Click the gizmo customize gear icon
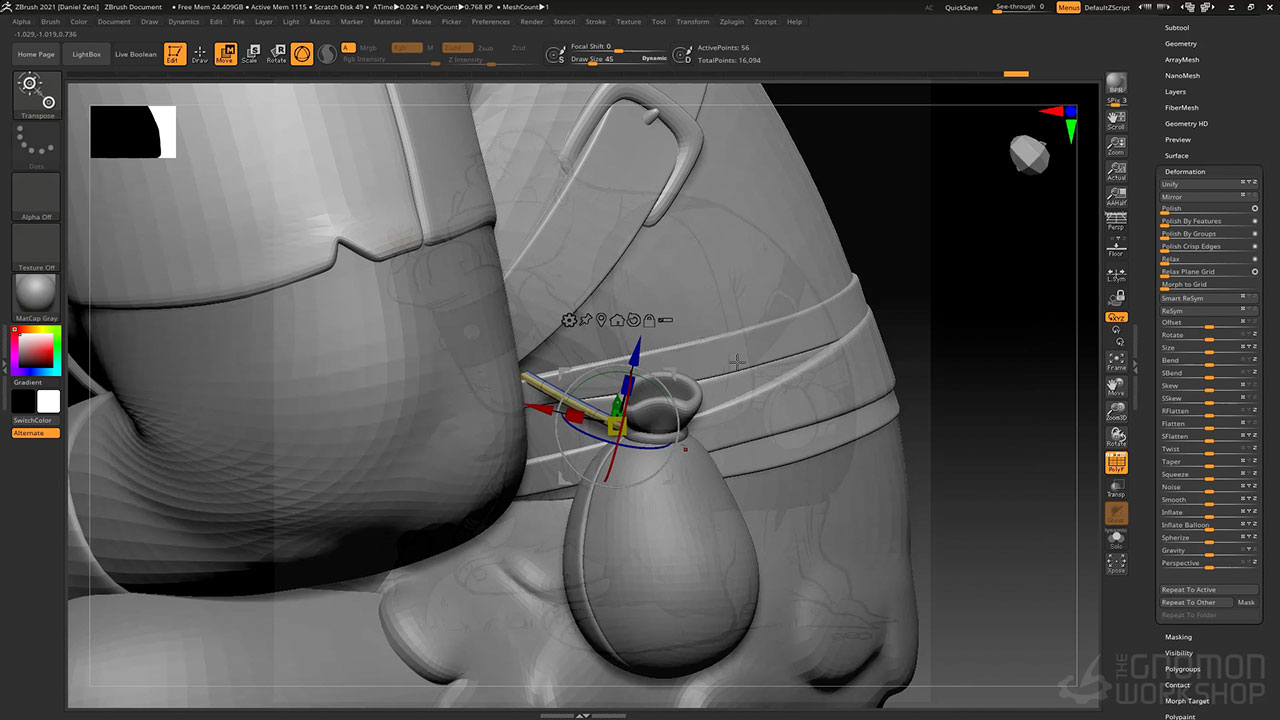The height and width of the screenshot is (720, 1280). pos(569,320)
